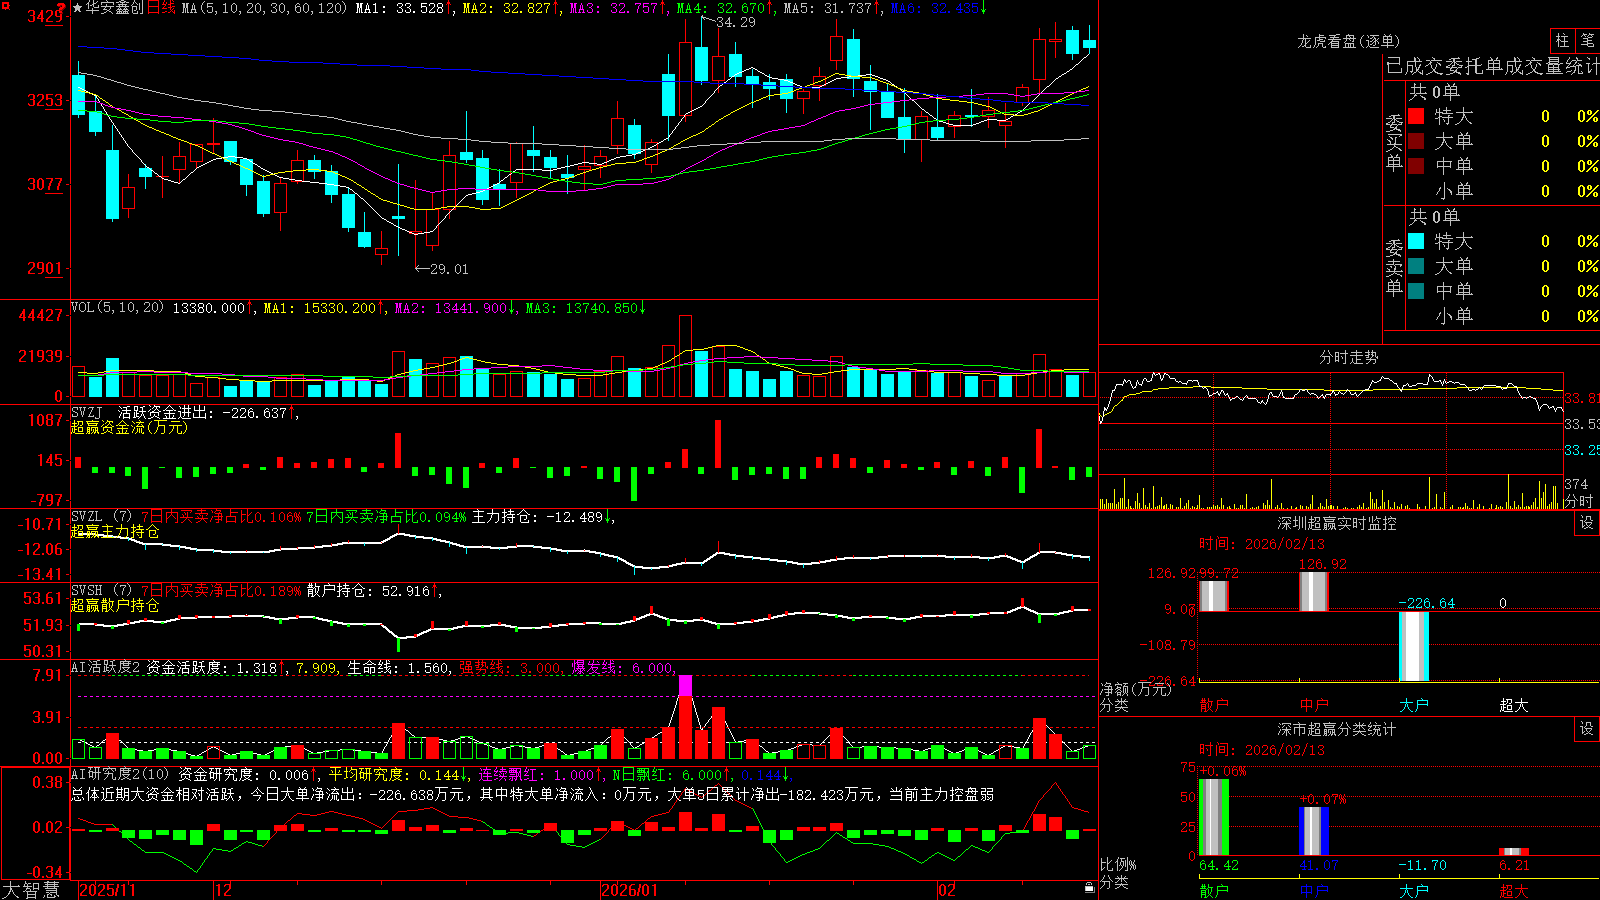The height and width of the screenshot is (900, 1600).
Task: Click the 超赢资金流(万元) label
Action: click(x=129, y=427)
